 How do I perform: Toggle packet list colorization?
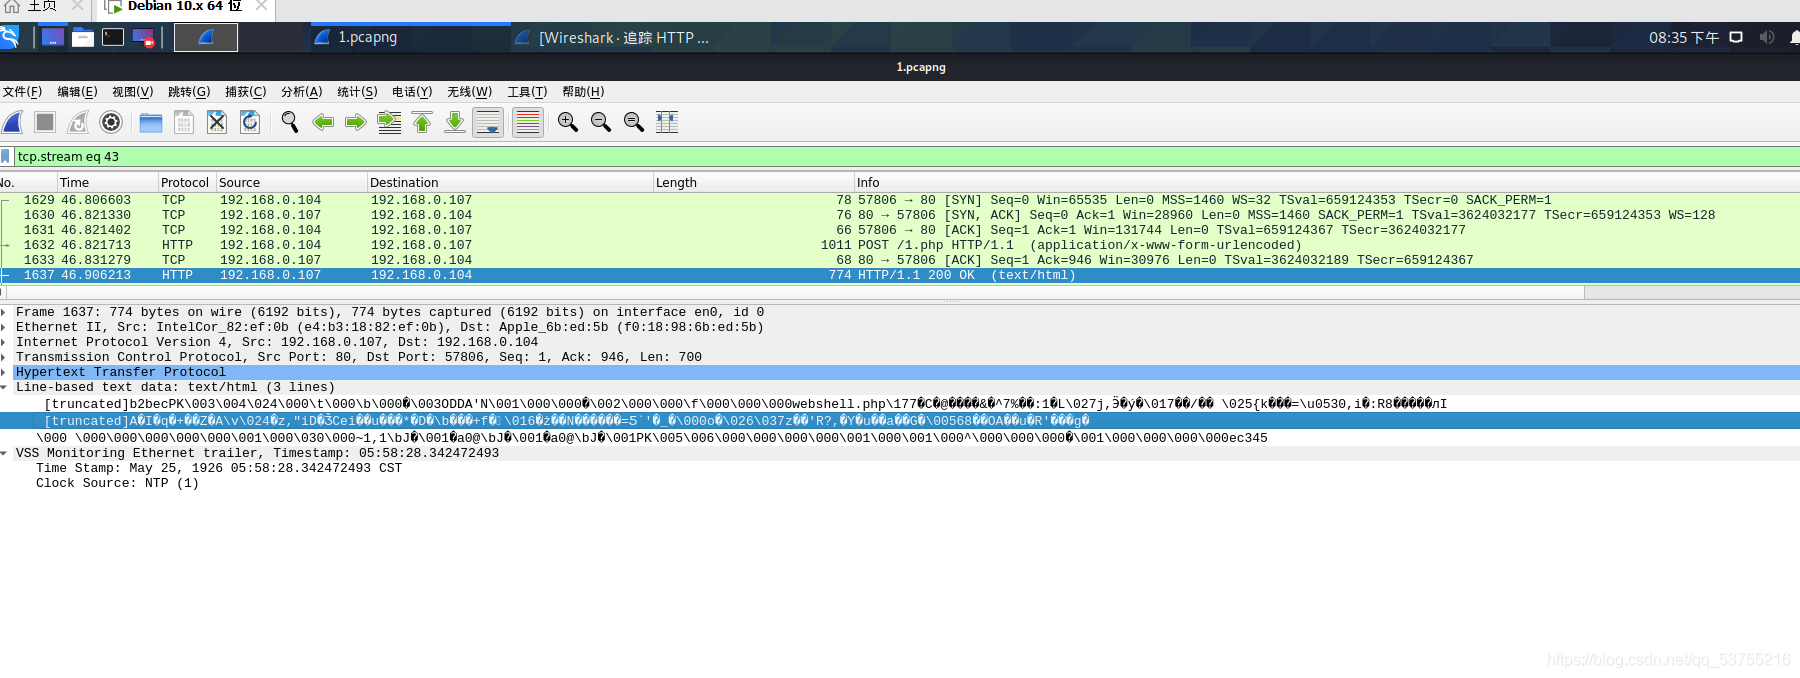coord(528,122)
